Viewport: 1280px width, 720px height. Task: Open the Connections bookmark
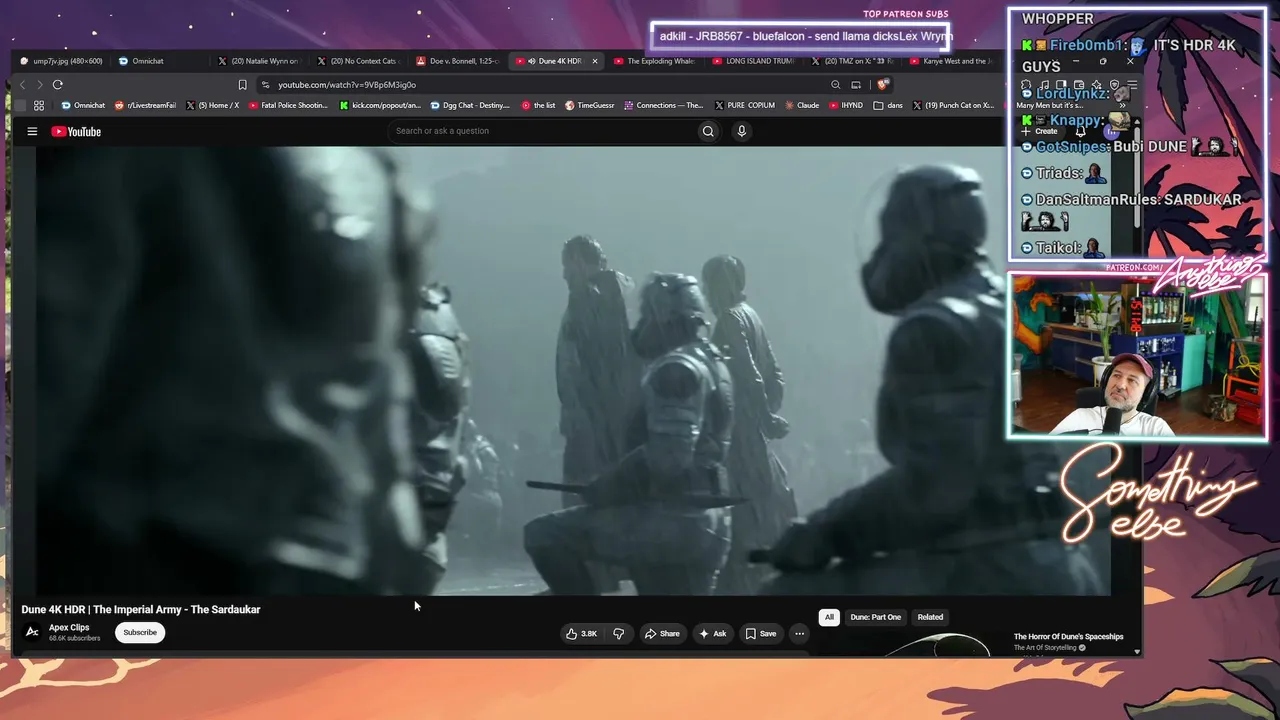[663, 105]
